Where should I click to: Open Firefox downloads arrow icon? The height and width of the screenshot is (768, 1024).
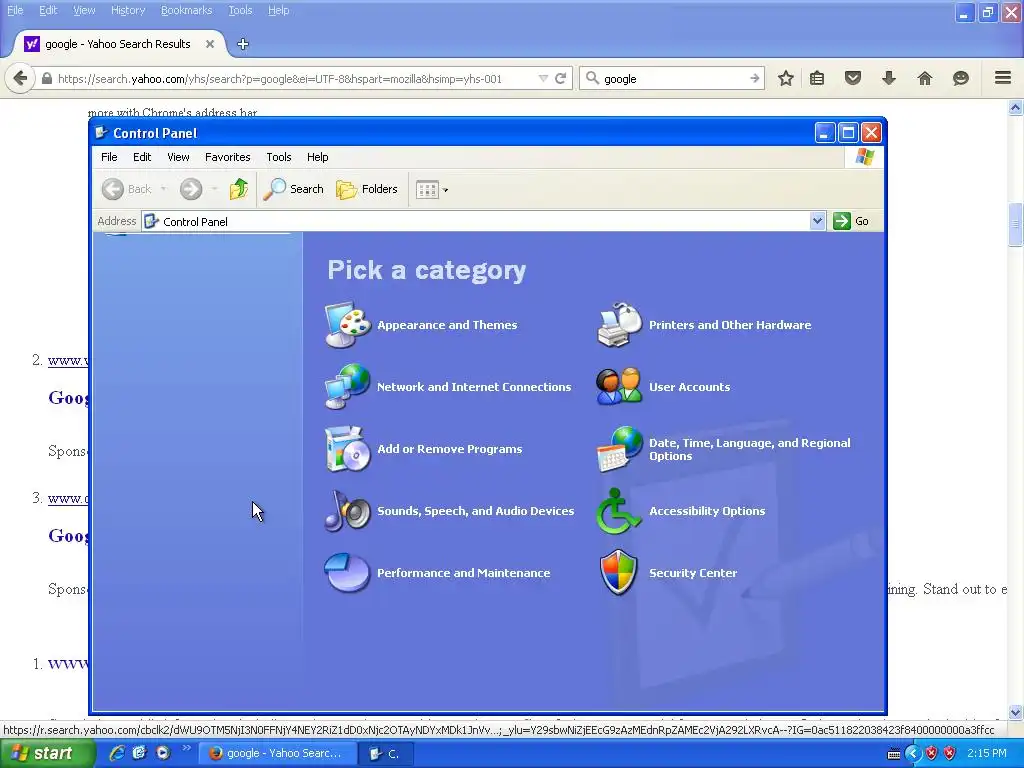point(889,79)
